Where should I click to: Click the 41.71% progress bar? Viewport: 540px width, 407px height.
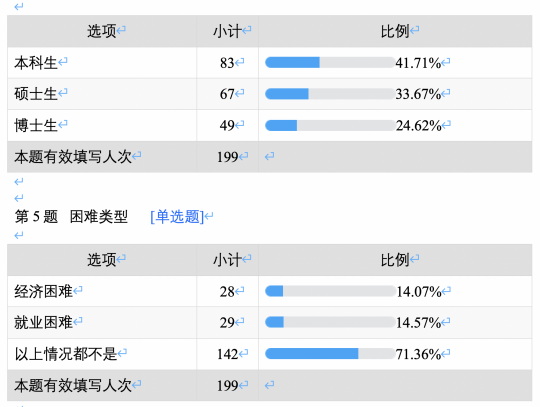tap(330, 63)
